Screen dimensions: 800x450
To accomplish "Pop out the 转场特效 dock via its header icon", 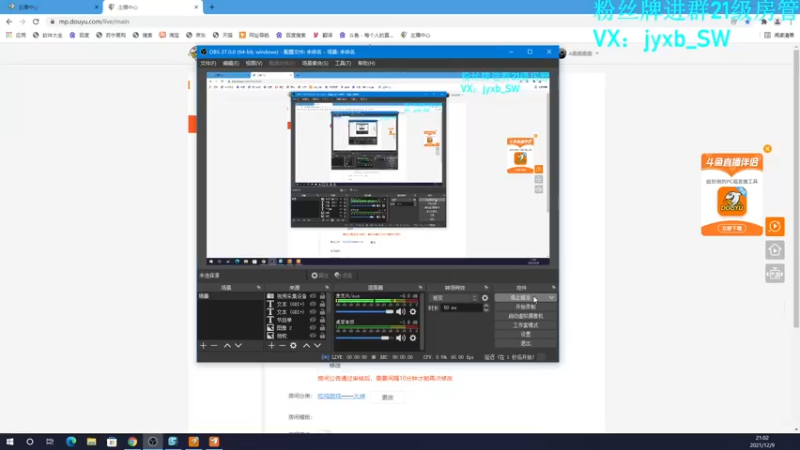I will tap(486, 288).
